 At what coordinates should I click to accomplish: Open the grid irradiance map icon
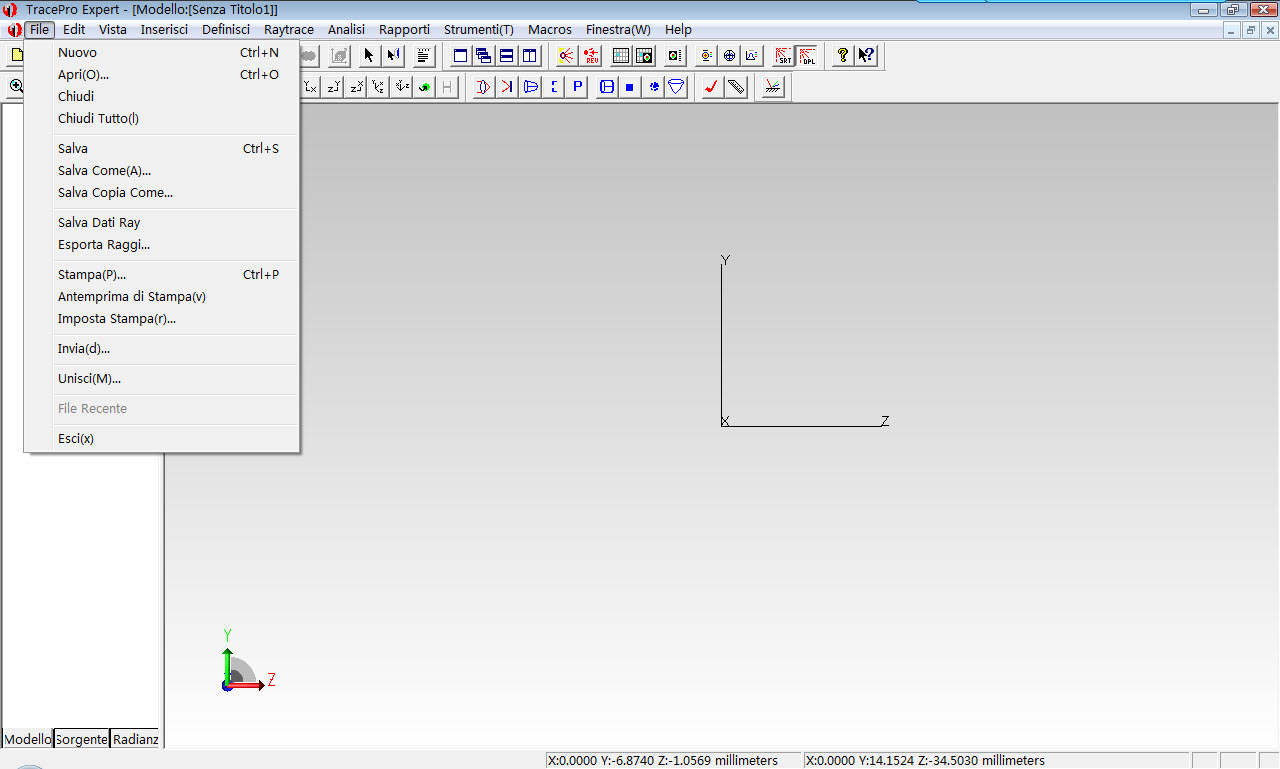point(621,56)
